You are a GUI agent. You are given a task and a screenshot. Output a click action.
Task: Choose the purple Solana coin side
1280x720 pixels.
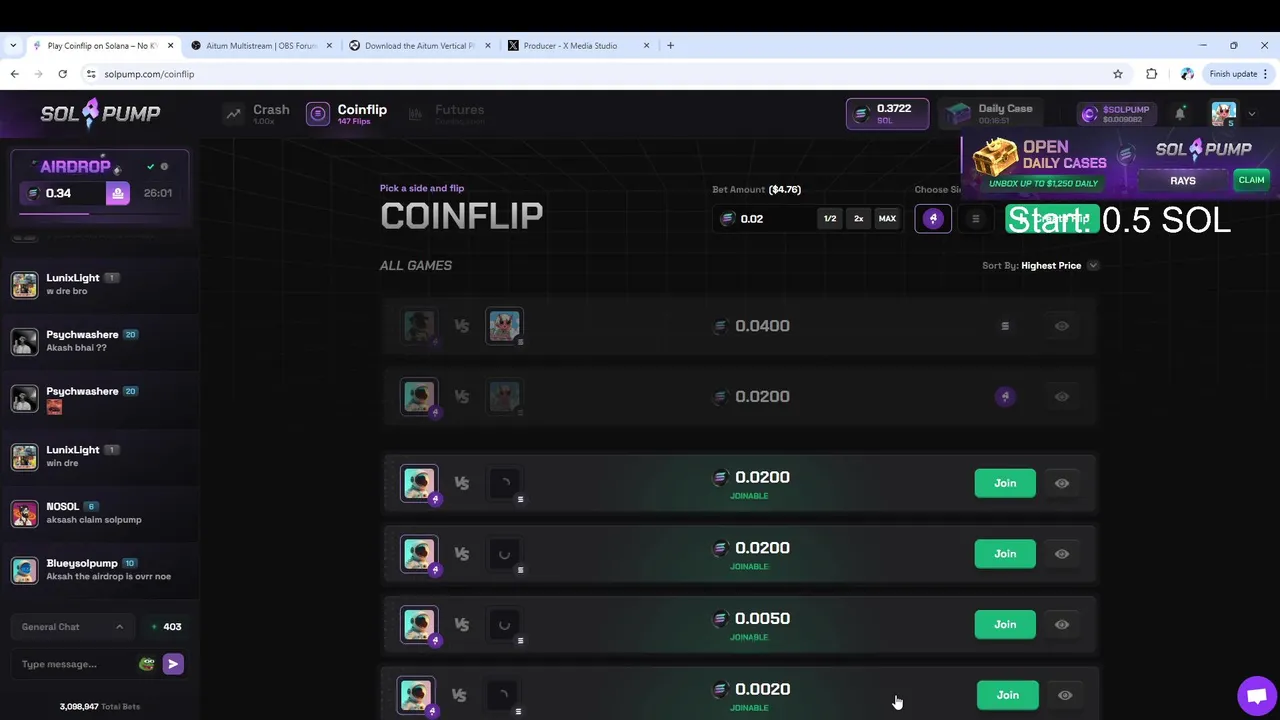[933, 219]
